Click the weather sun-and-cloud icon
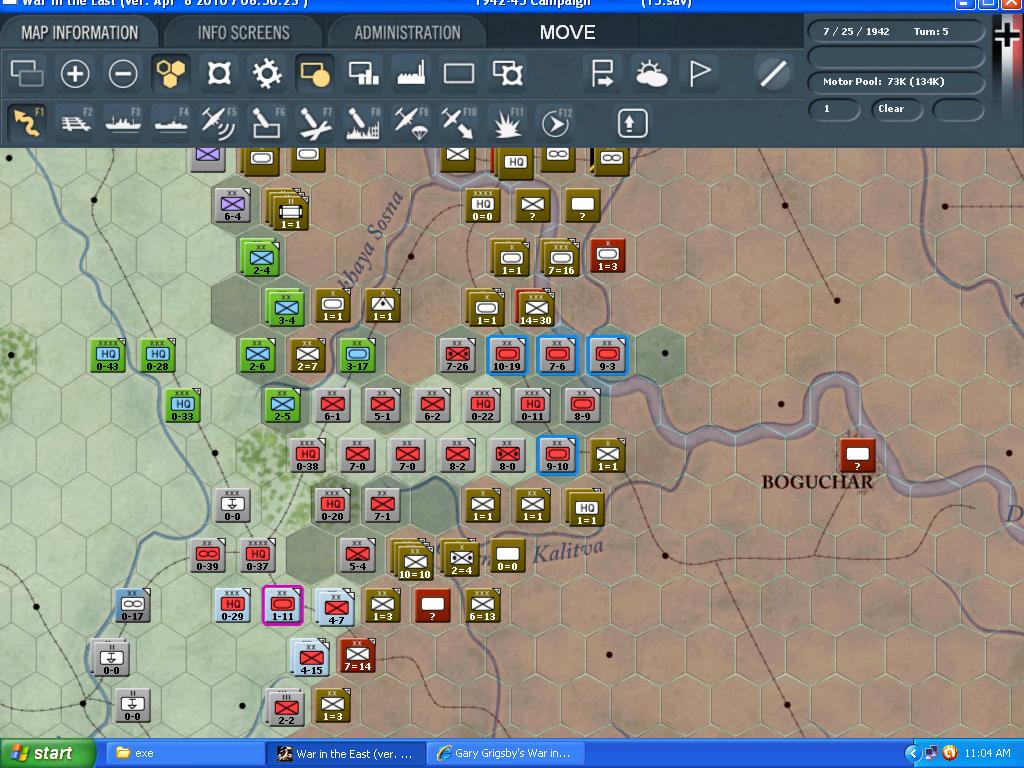Screen dimensions: 1024x768 650,73
